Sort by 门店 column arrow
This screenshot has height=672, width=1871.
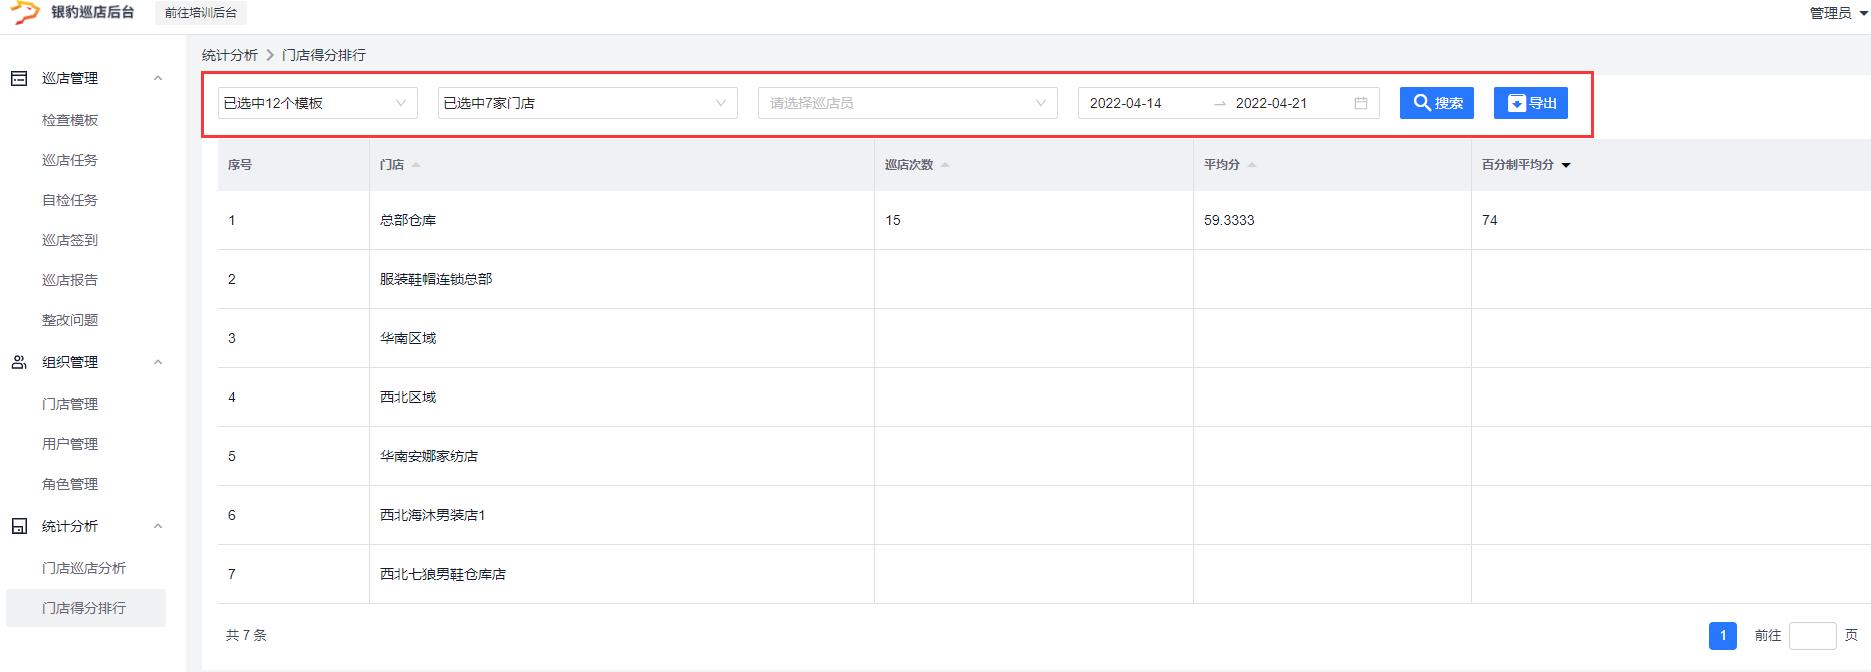coord(416,165)
